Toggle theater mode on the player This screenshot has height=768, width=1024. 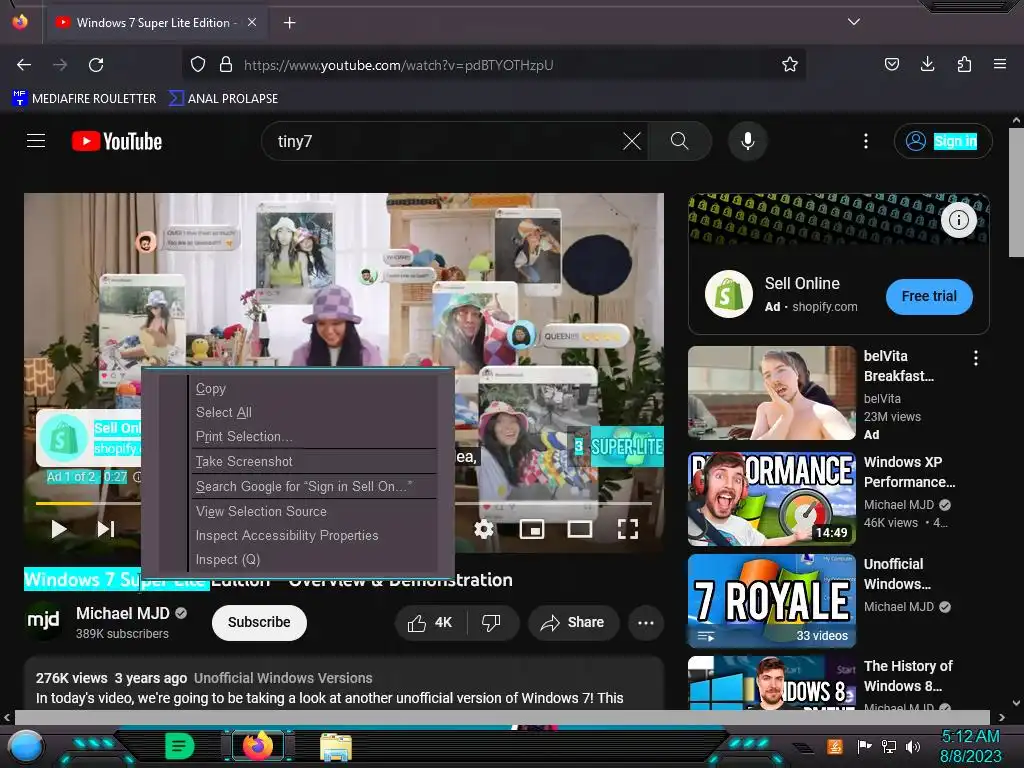coord(579,529)
